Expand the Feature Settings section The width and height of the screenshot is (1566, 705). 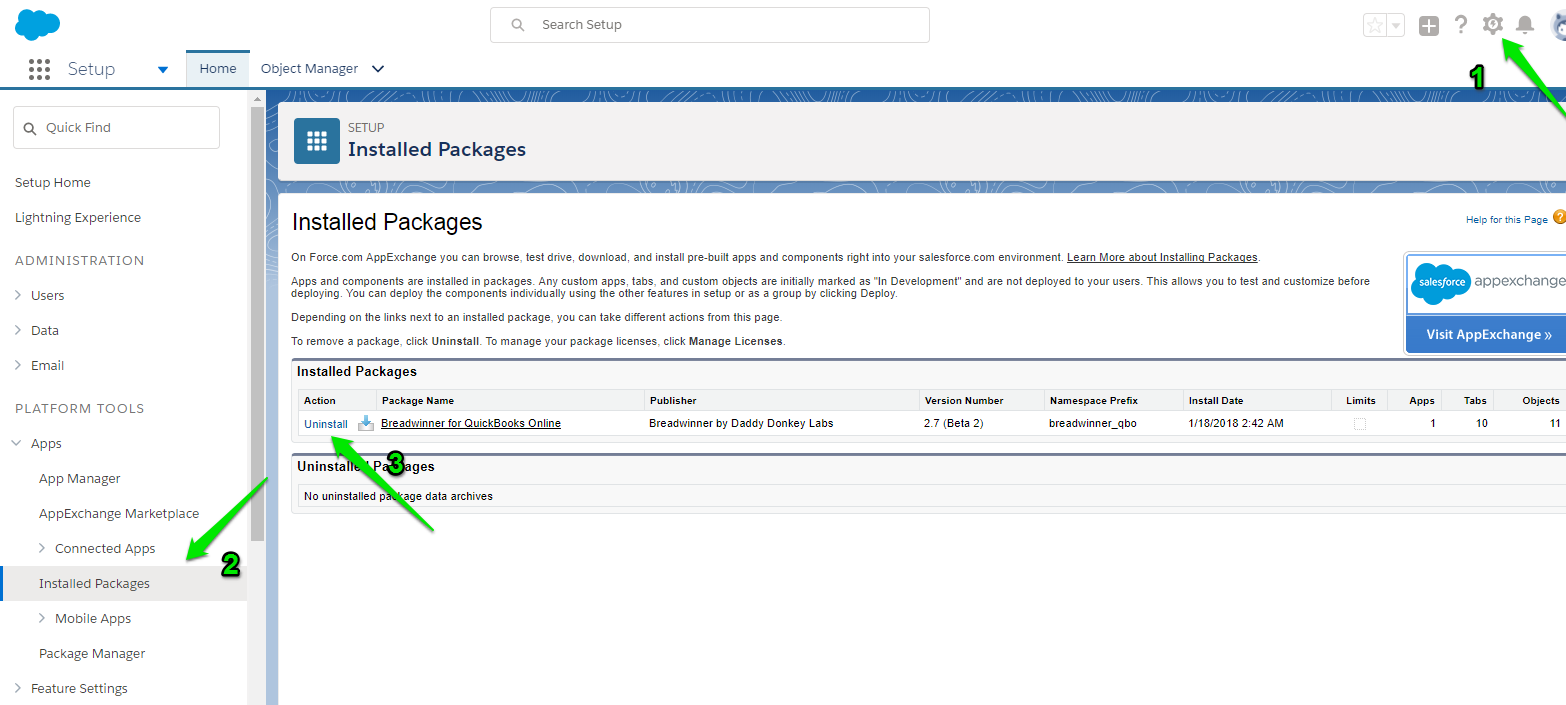tap(18, 688)
